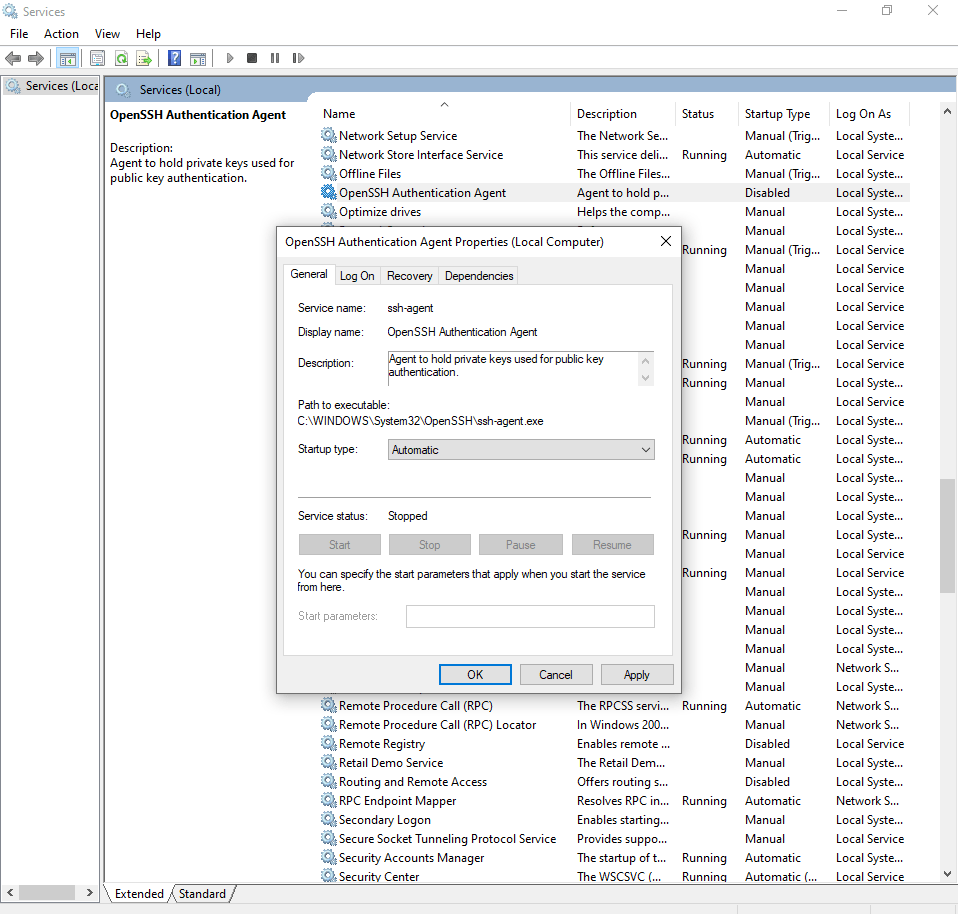This screenshot has height=914, width=958.
Task: Click the Export List toolbar icon
Action: [x=144, y=59]
